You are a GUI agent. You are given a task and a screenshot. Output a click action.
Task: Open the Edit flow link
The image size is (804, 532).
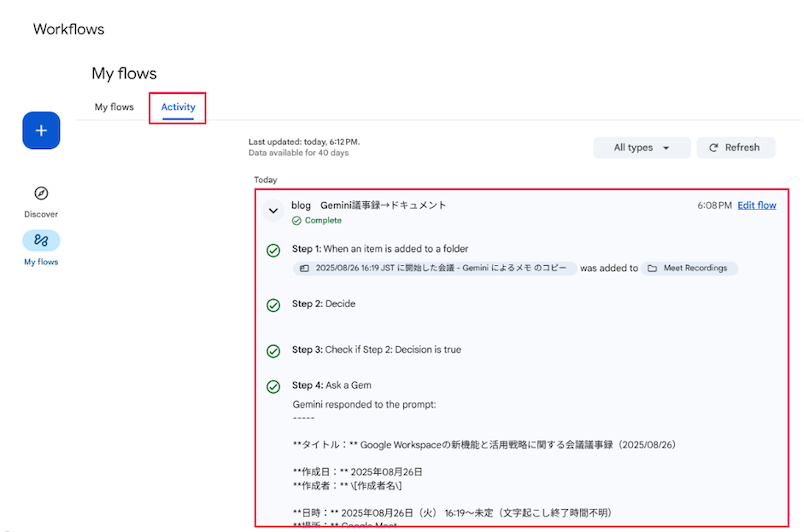pos(757,205)
